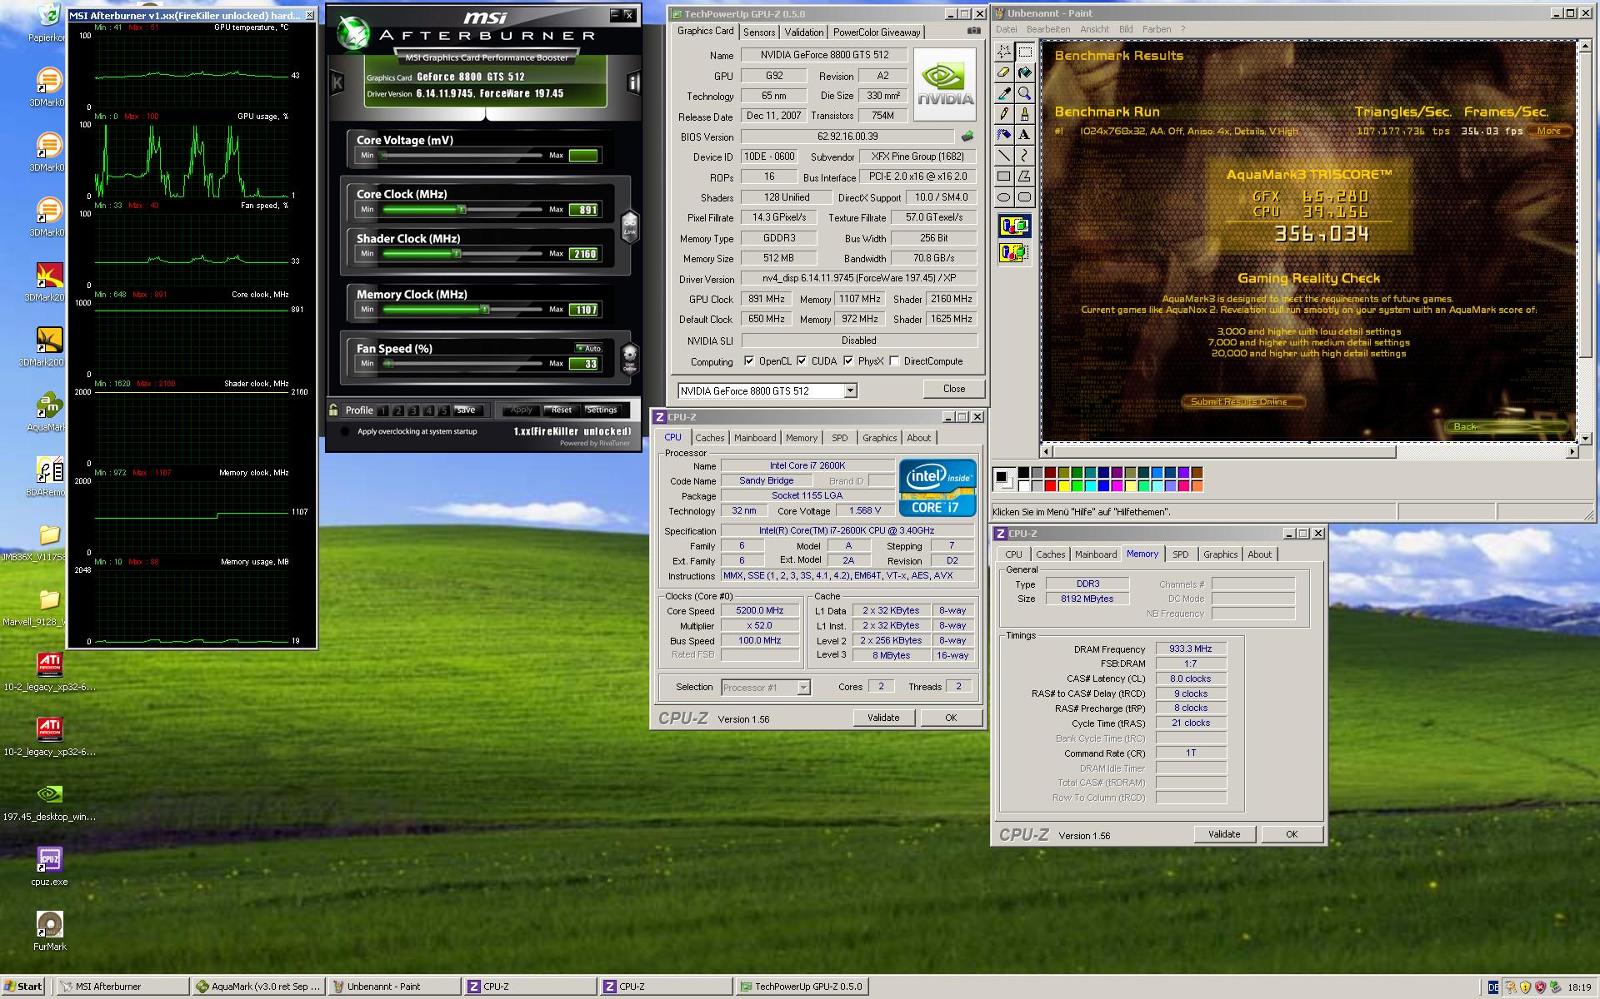Pick the yellow color swatch in Paint palette
The width and height of the screenshot is (1600, 999).
[x=1064, y=486]
